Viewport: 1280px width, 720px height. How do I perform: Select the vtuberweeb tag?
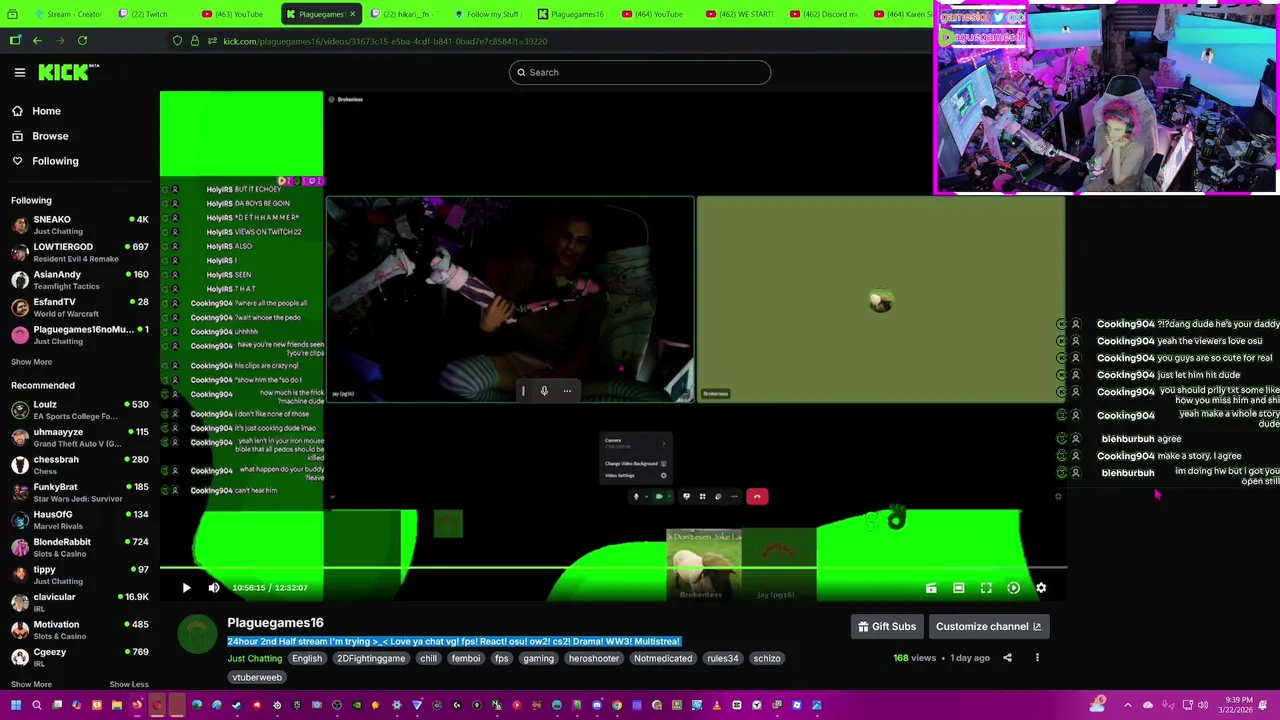(x=257, y=677)
